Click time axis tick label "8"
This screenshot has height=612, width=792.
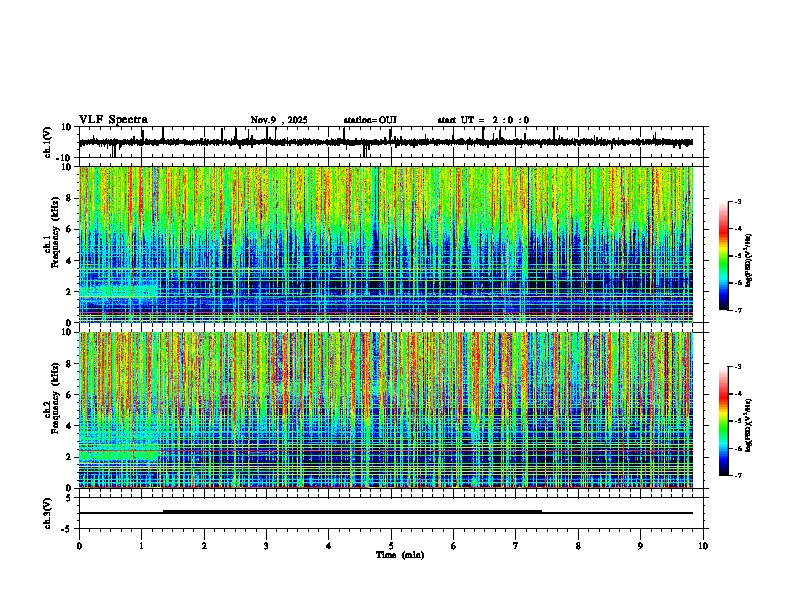578,546
